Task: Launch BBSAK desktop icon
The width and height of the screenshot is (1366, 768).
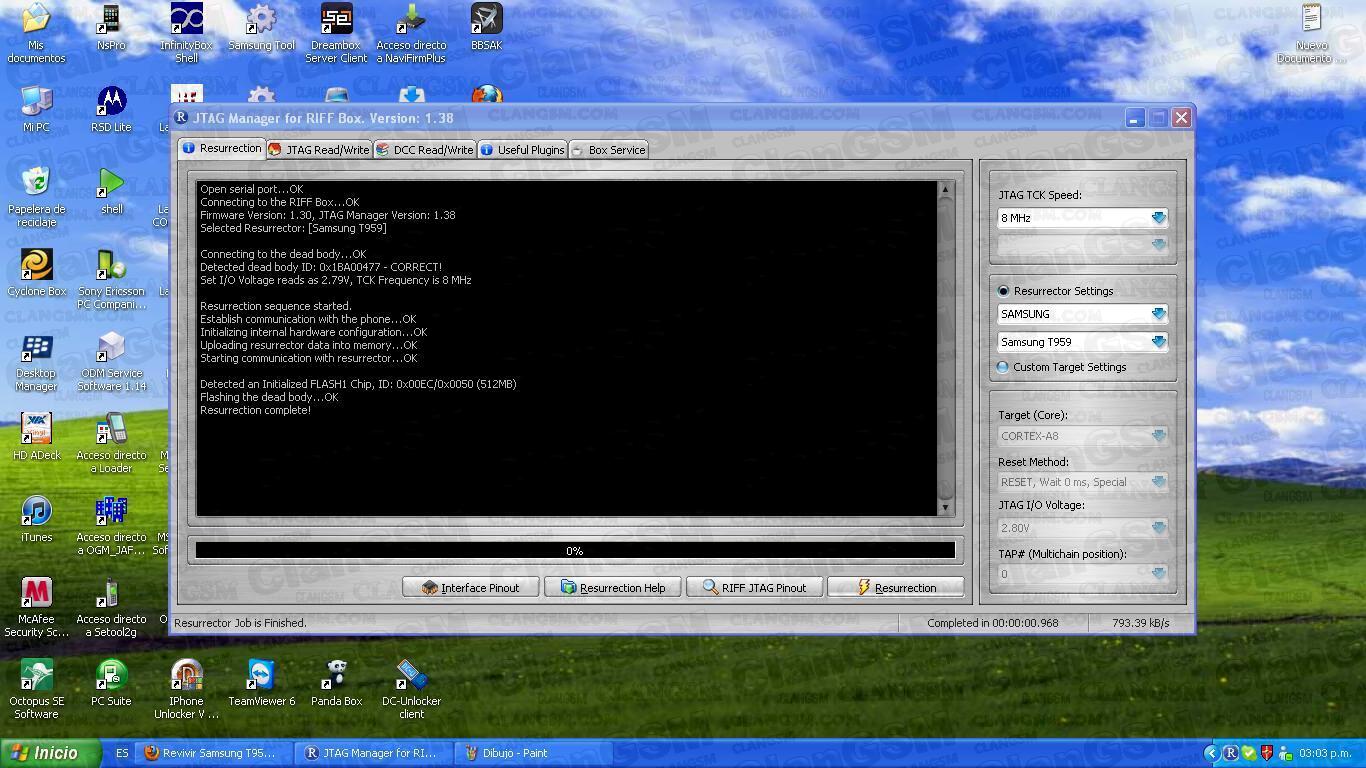Action: point(486,27)
